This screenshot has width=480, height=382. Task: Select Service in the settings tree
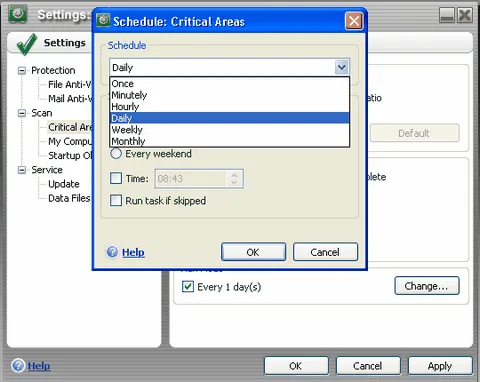pyautogui.click(x=47, y=170)
